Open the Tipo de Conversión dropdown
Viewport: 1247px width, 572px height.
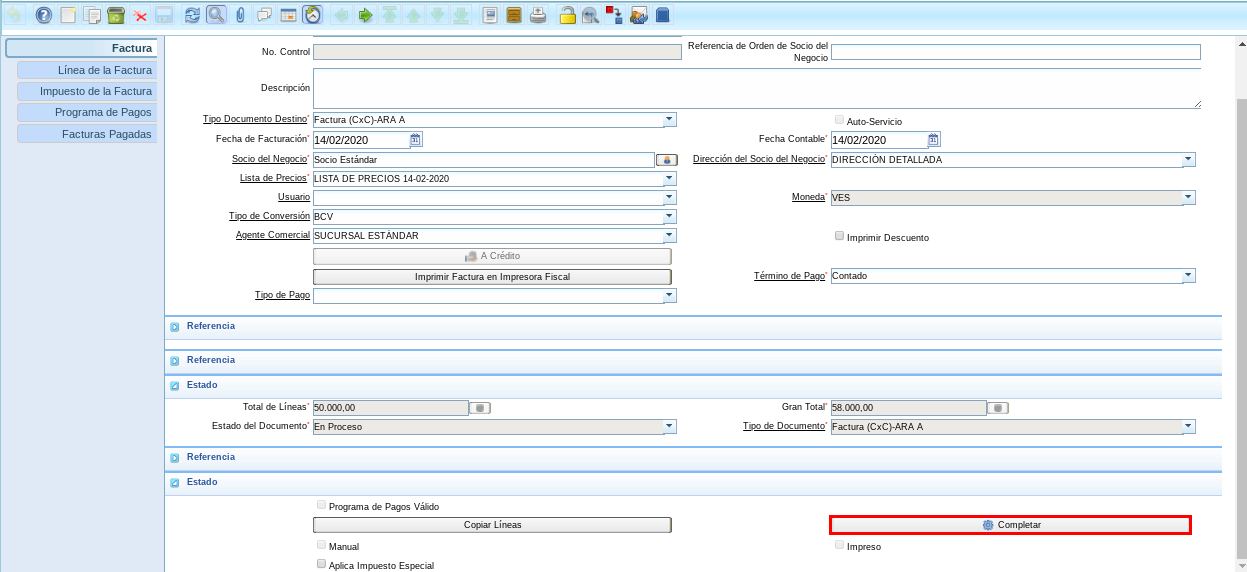[669, 216]
